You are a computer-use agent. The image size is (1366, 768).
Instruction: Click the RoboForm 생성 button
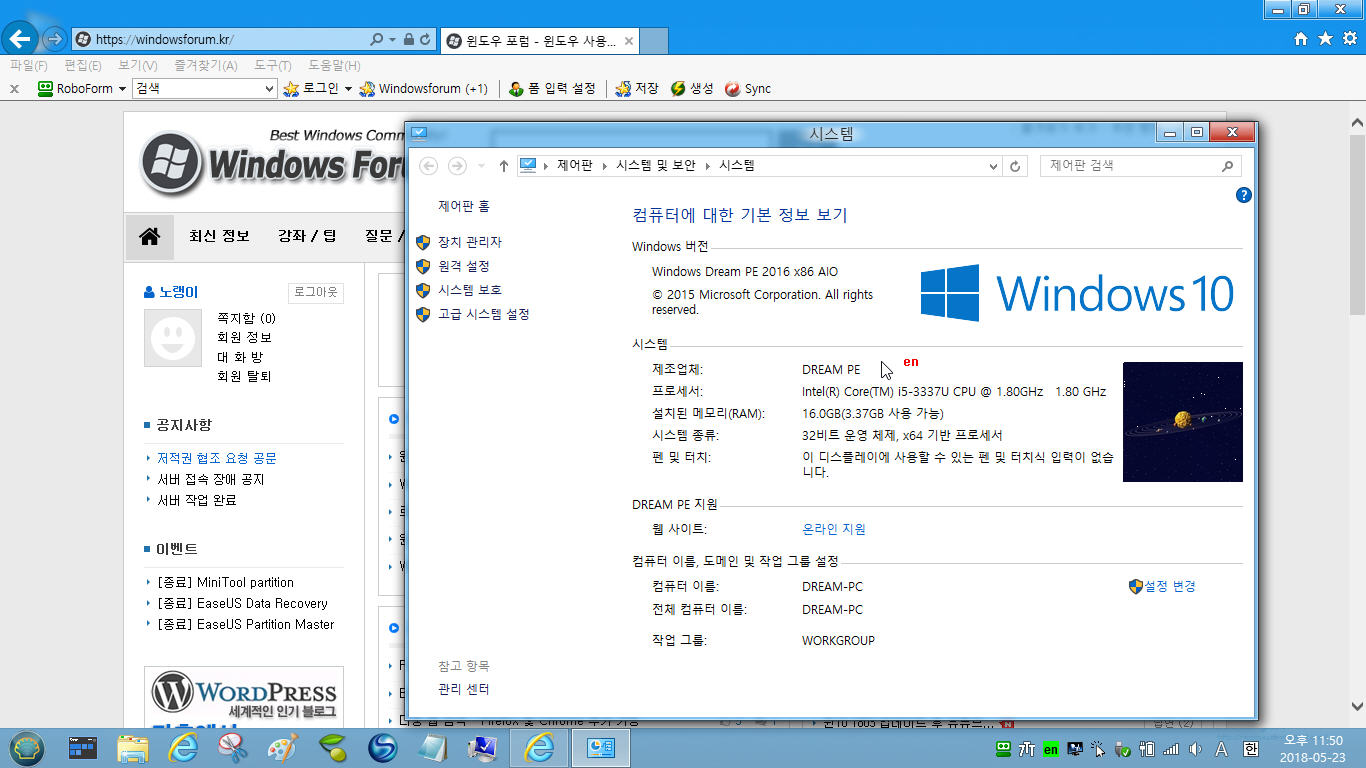tap(692, 88)
